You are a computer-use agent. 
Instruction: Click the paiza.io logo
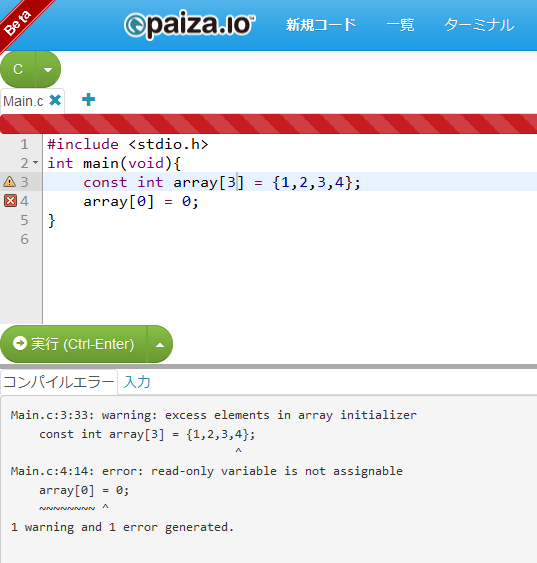coord(190,24)
